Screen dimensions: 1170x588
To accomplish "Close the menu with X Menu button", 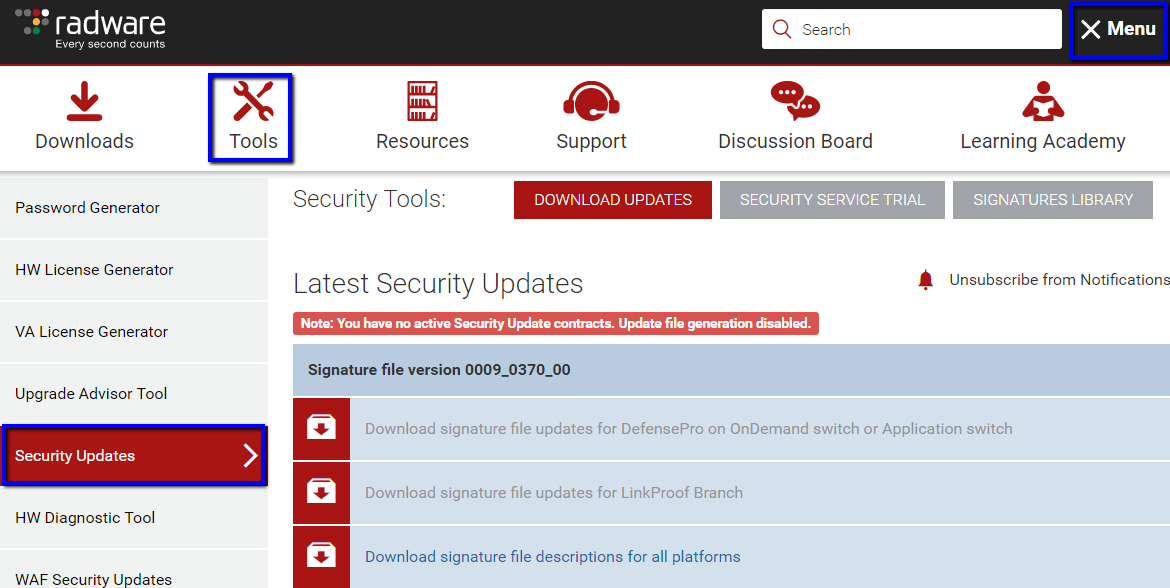I will tap(1117, 30).
